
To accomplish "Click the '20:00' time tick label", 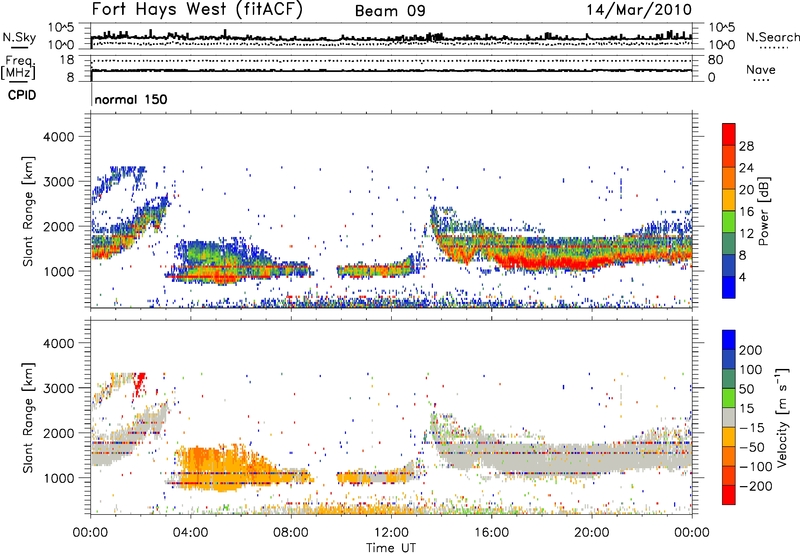I will [591, 533].
